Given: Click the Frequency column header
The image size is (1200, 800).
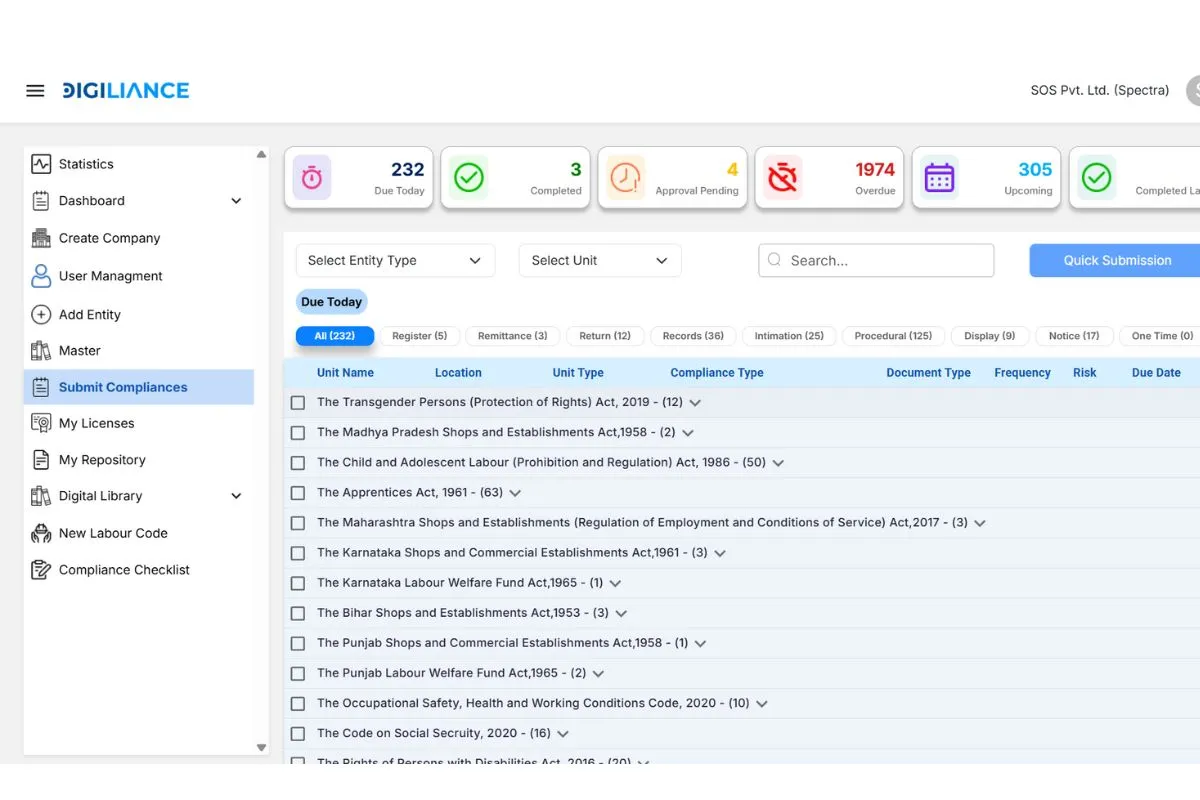Looking at the screenshot, I should [x=1022, y=373].
